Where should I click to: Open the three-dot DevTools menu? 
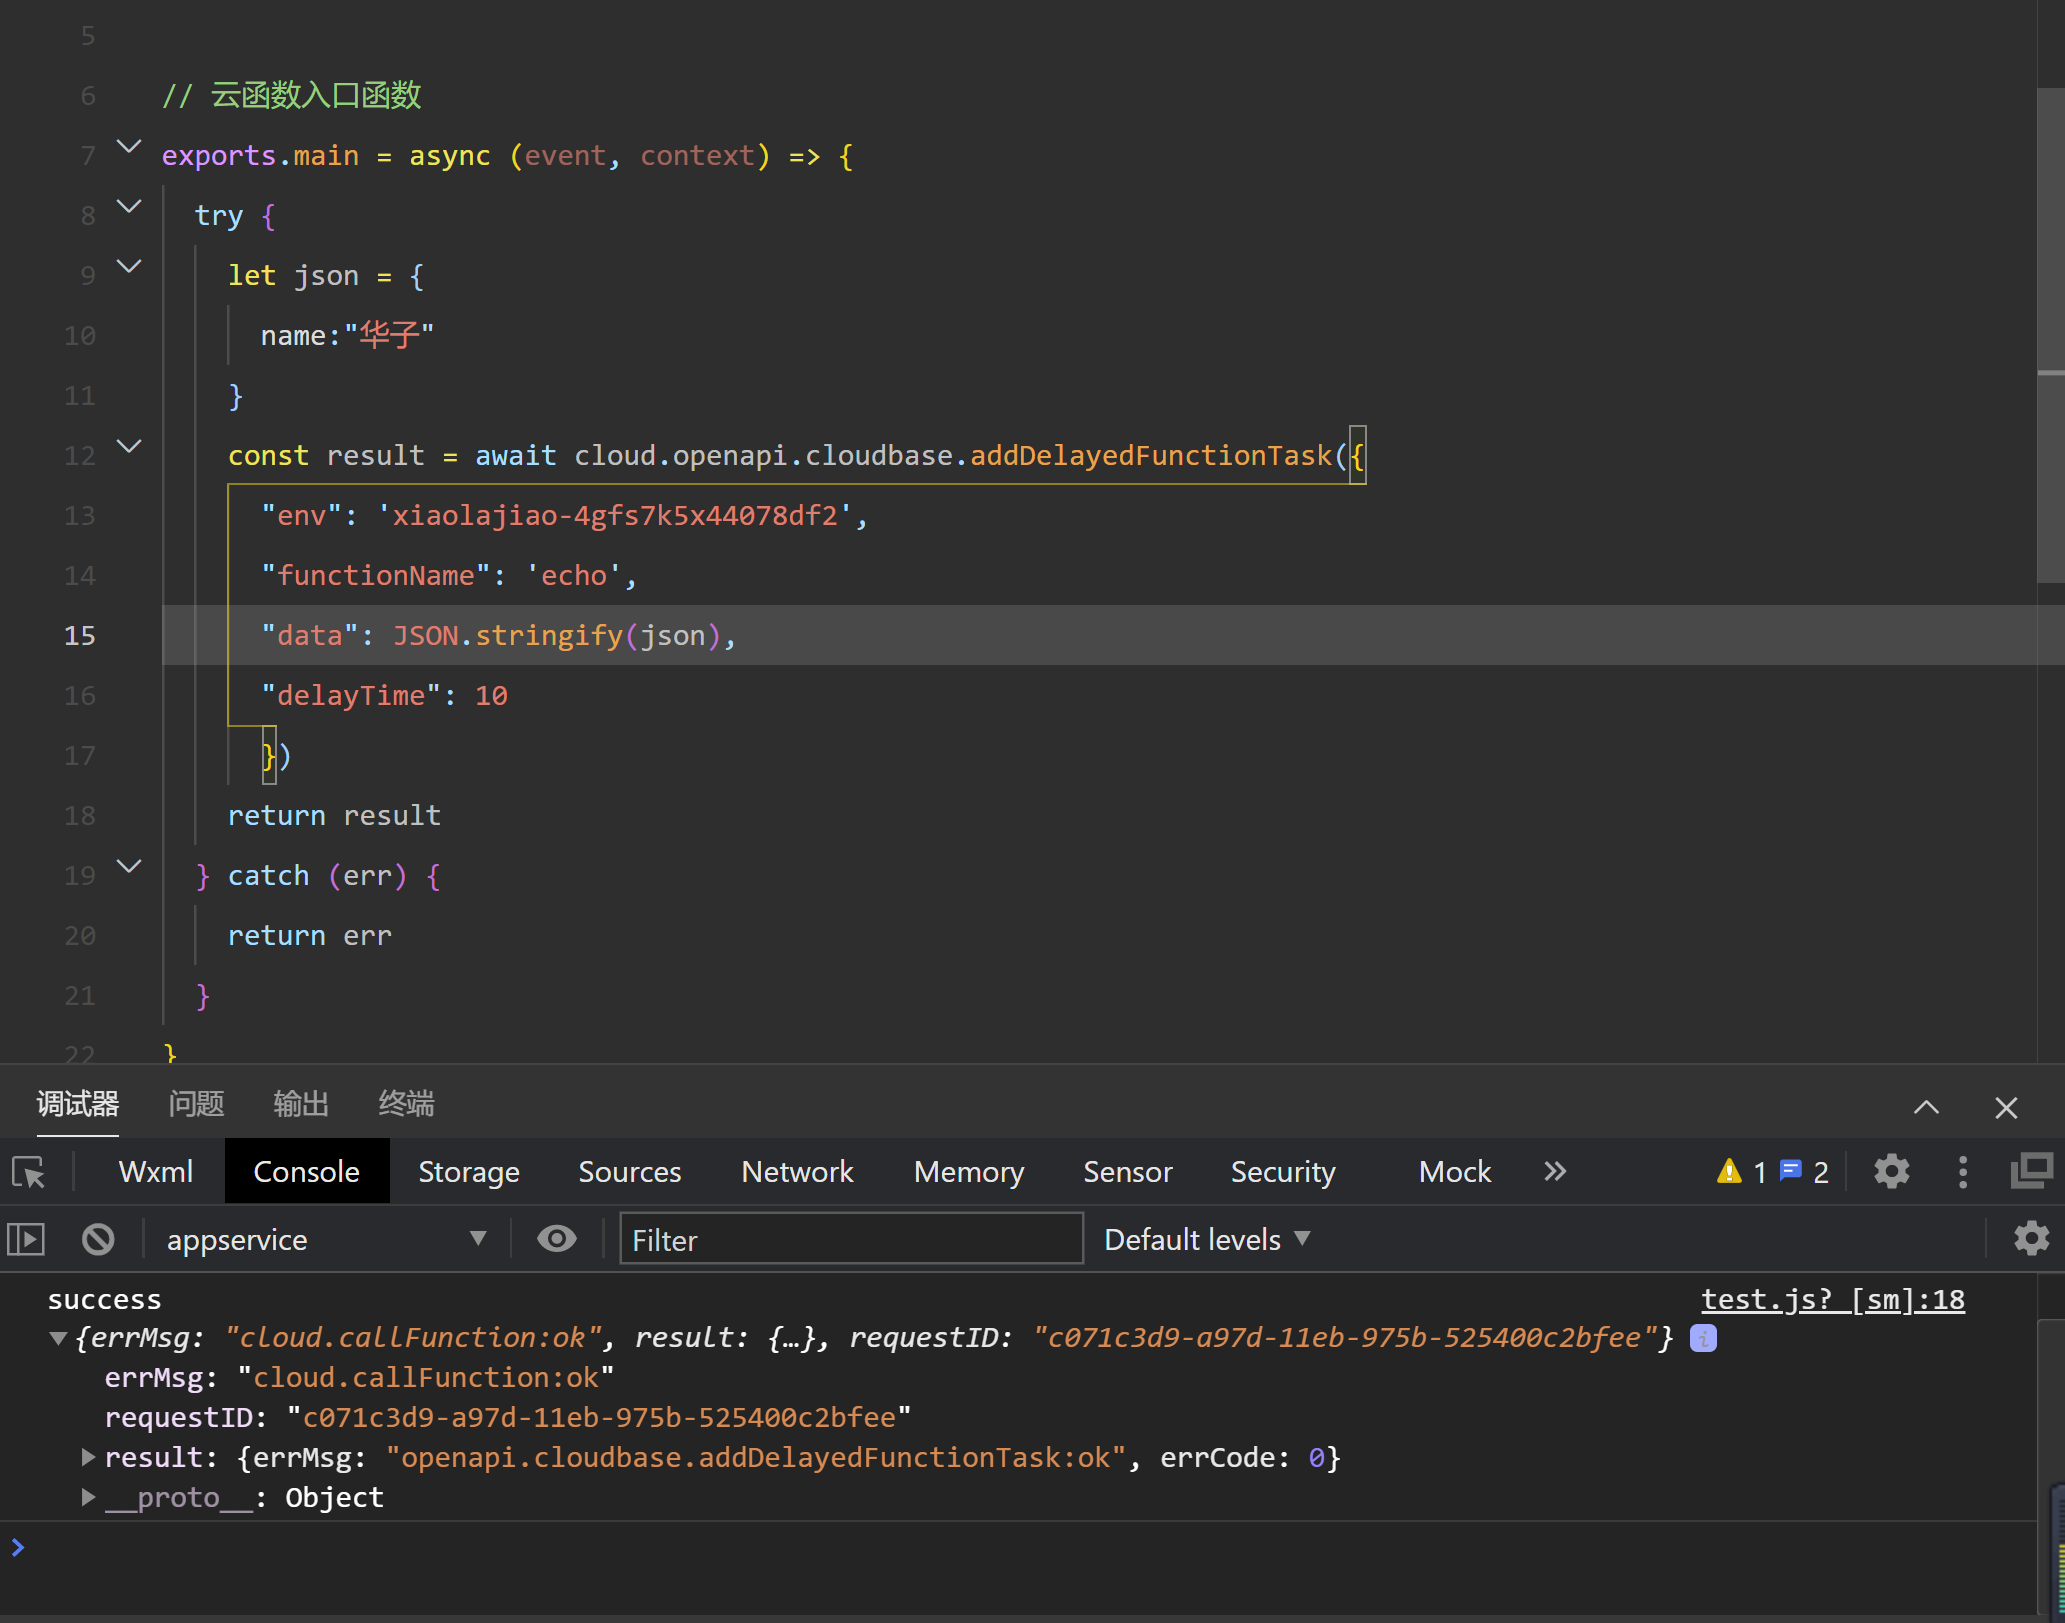click(1962, 1172)
